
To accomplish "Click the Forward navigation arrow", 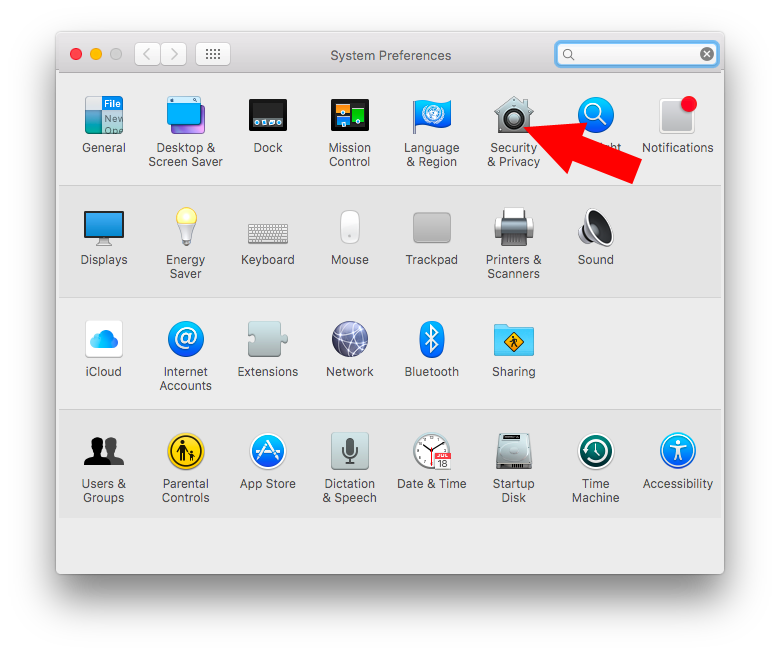I will (x=174, y=54).
